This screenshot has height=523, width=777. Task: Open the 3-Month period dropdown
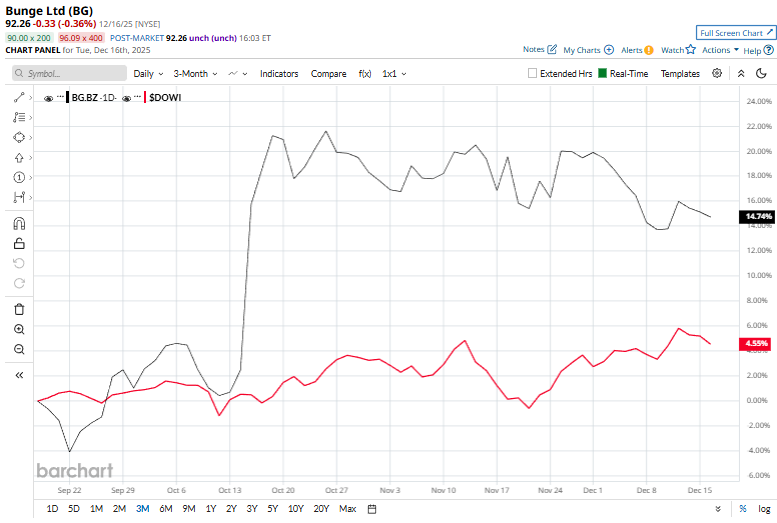(x=195, y=74)
